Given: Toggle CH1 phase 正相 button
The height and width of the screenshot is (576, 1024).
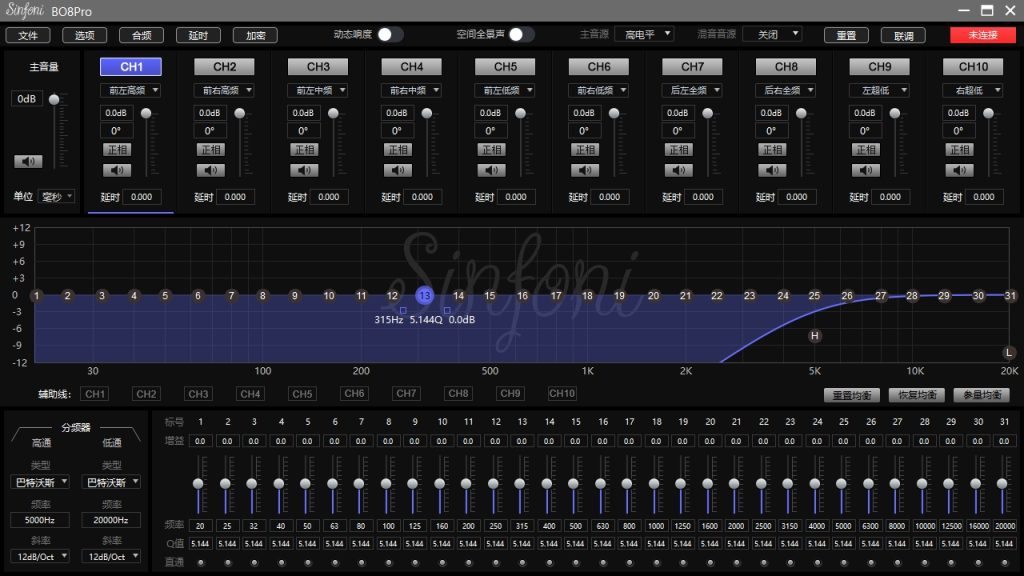Looking at the screenshot, I should 117,150.
